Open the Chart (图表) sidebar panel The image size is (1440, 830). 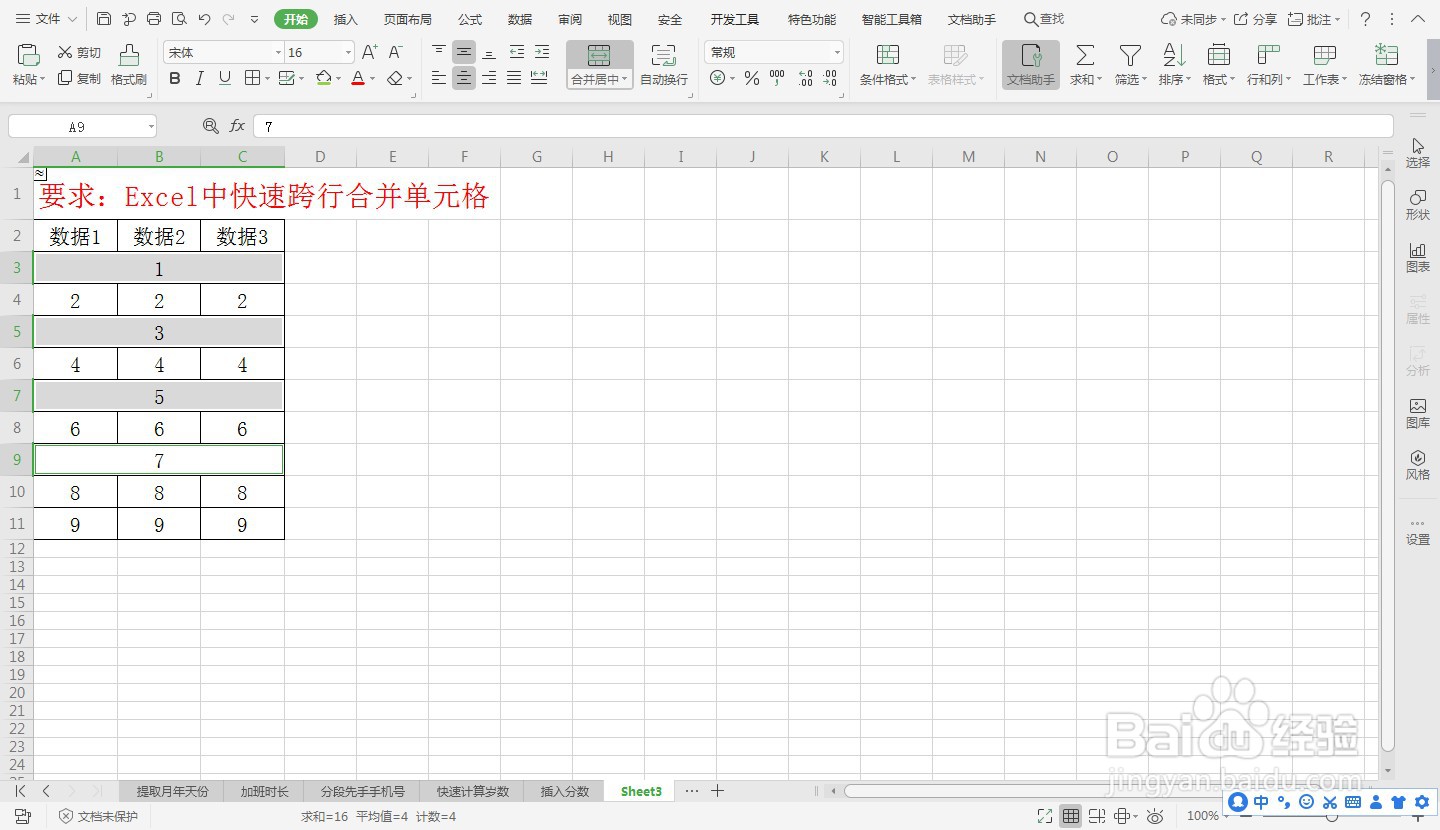tap(1417, 256)
